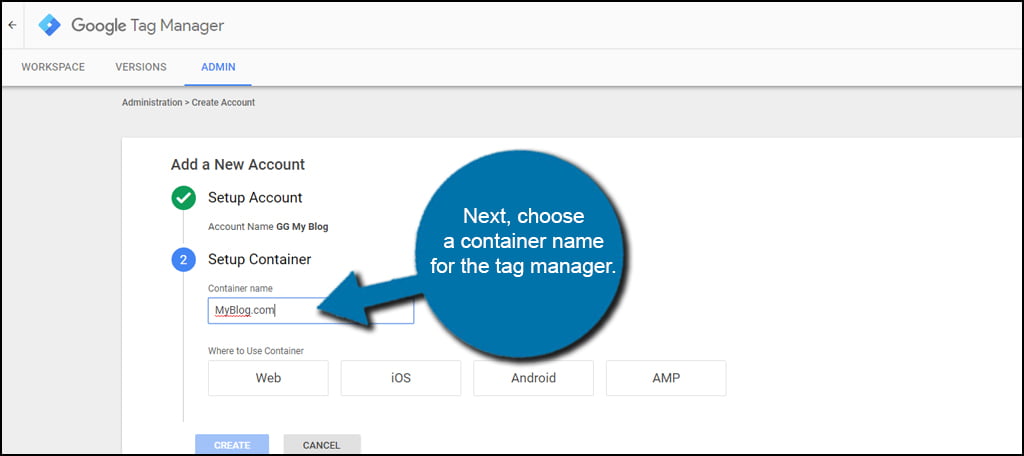Choose AMP as container platform

[x=666, y=378]
